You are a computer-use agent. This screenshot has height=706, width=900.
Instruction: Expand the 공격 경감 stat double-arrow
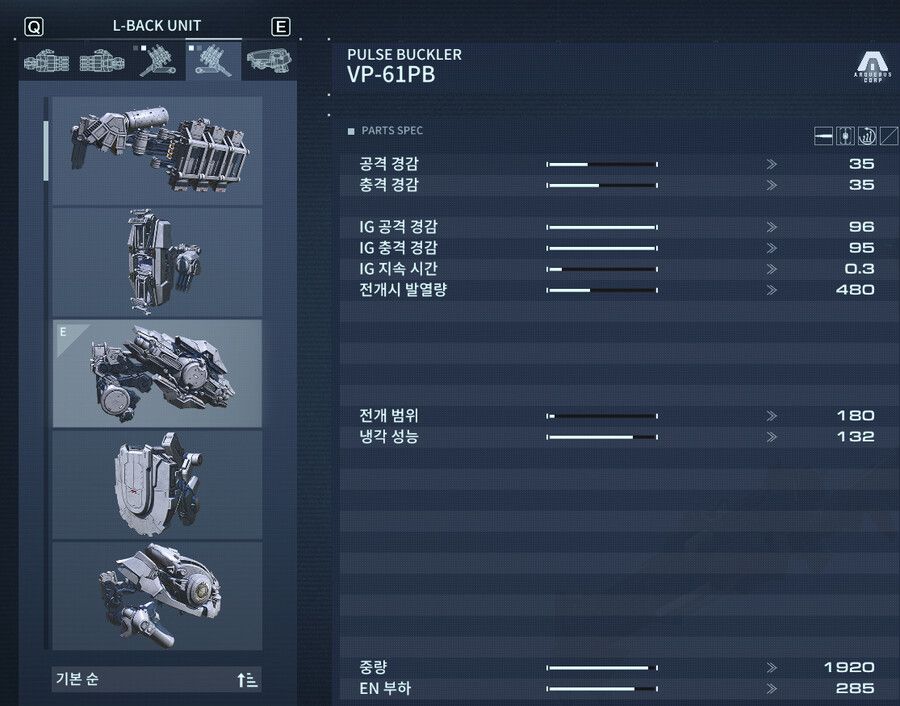point(771,164)
